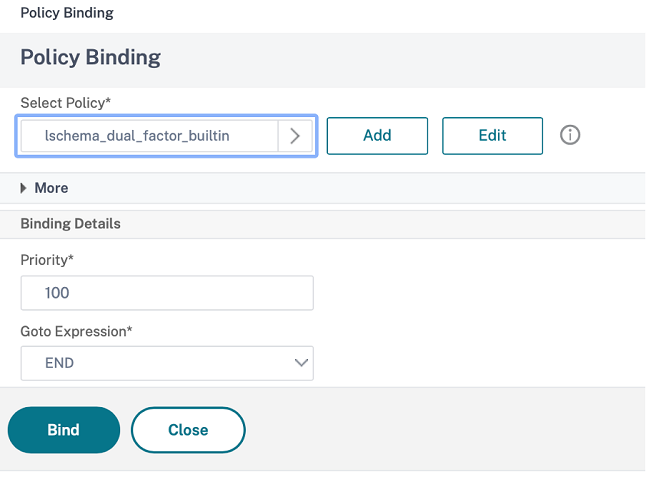Dismiss the dialog with the Close button
This screenshot has width=646, height=487.
(188, 430)
